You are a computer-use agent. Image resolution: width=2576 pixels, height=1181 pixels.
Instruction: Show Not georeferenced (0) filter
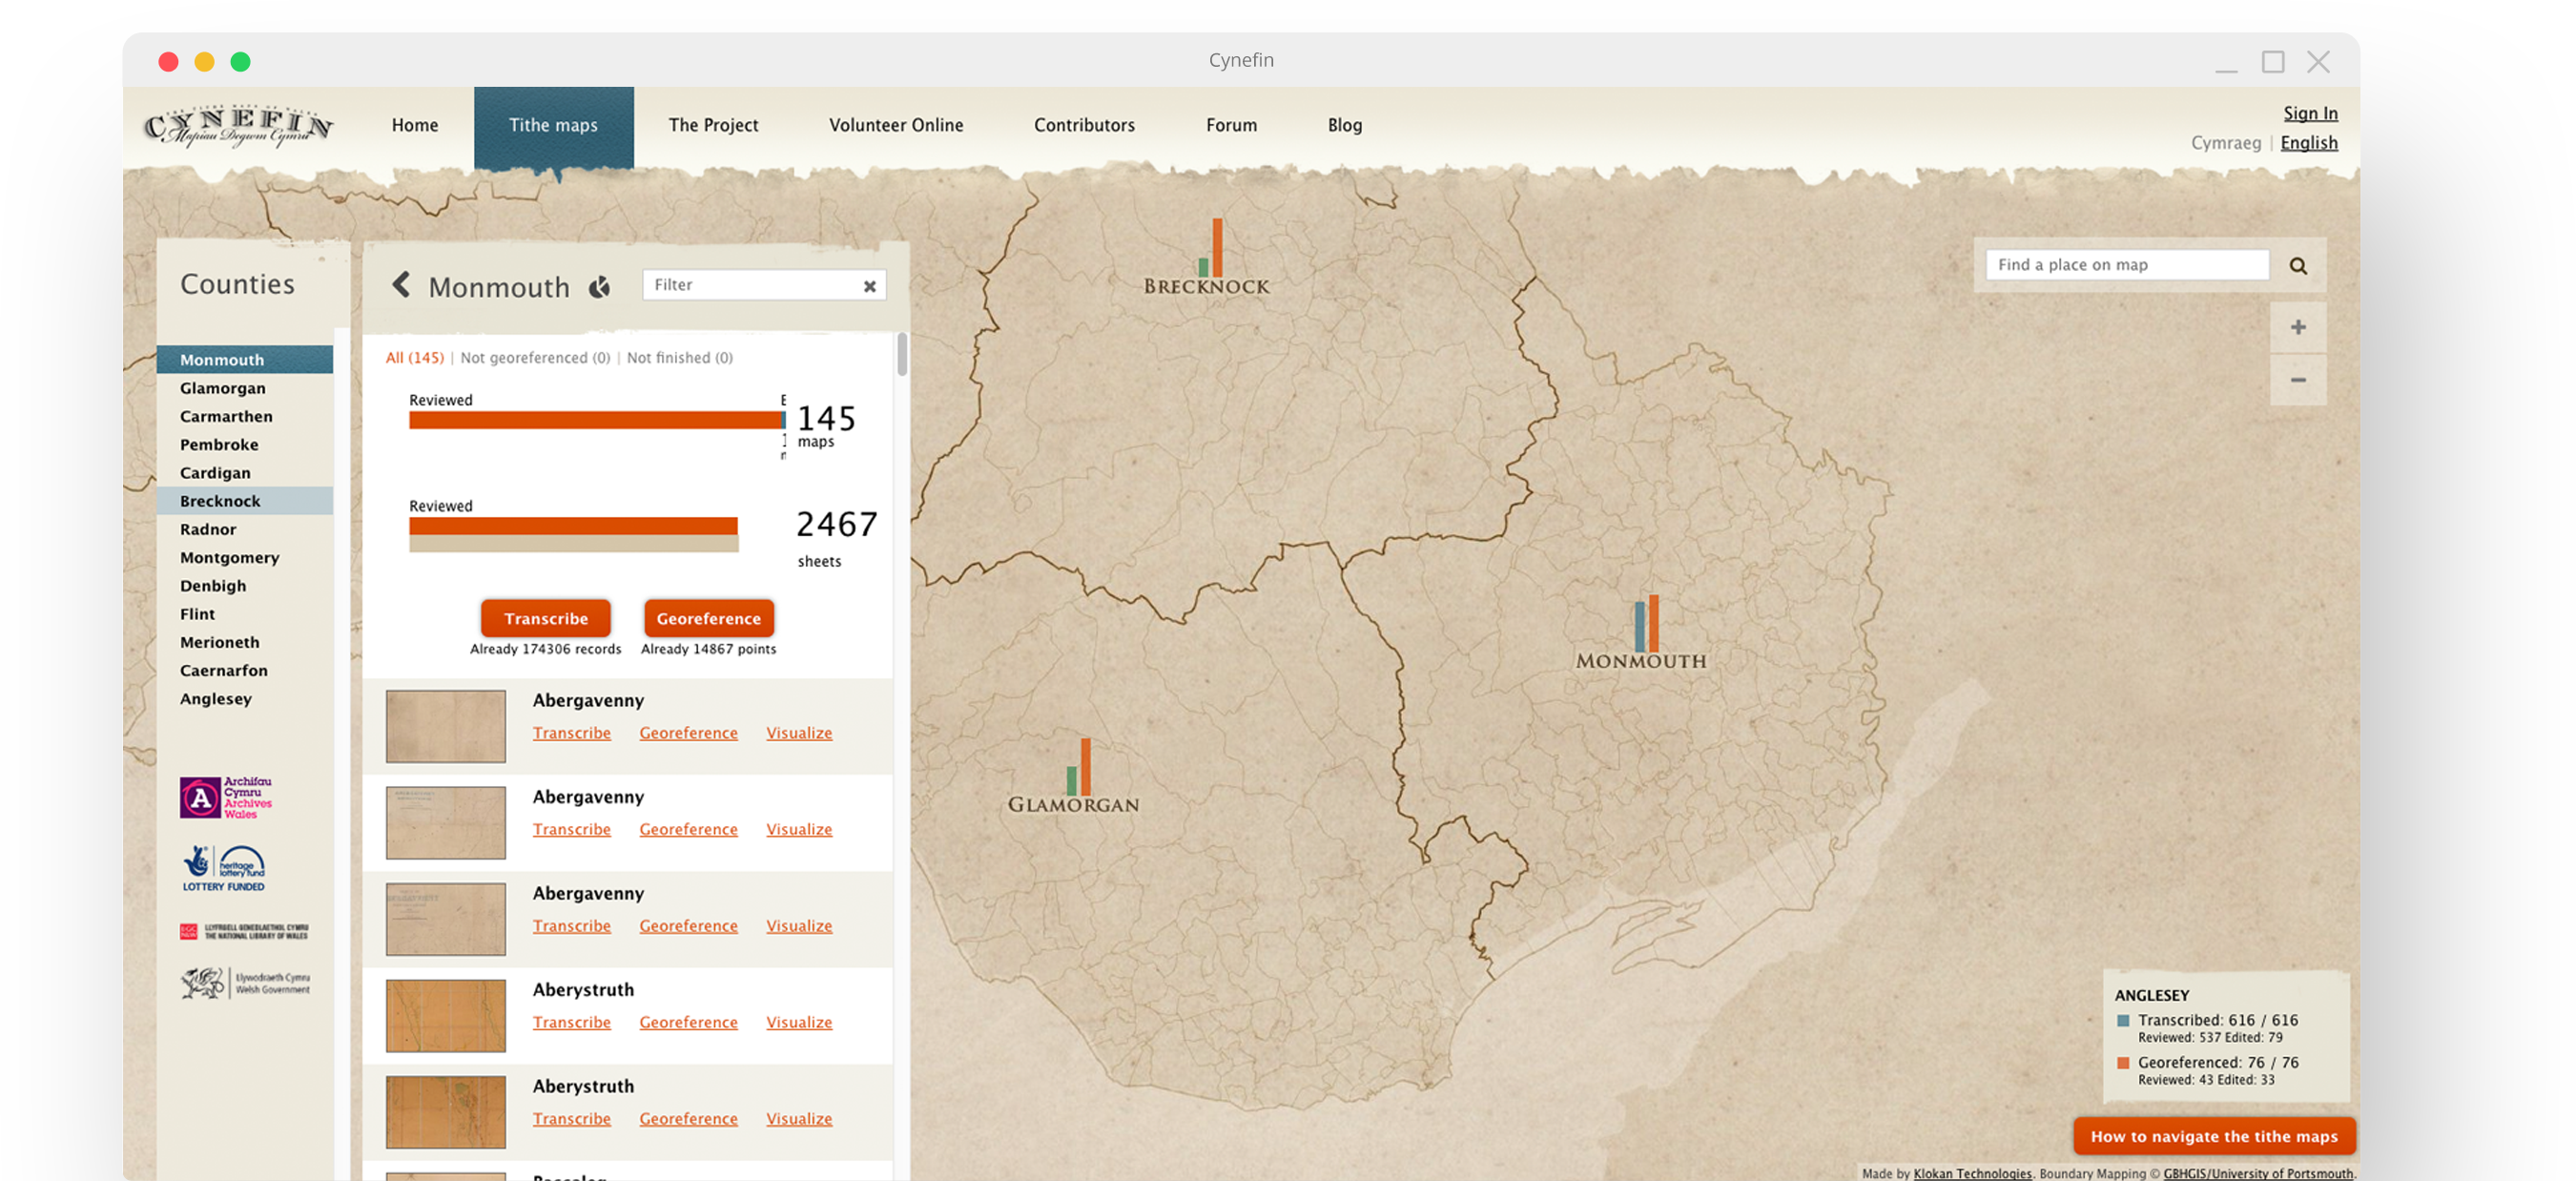click(535, 358)
